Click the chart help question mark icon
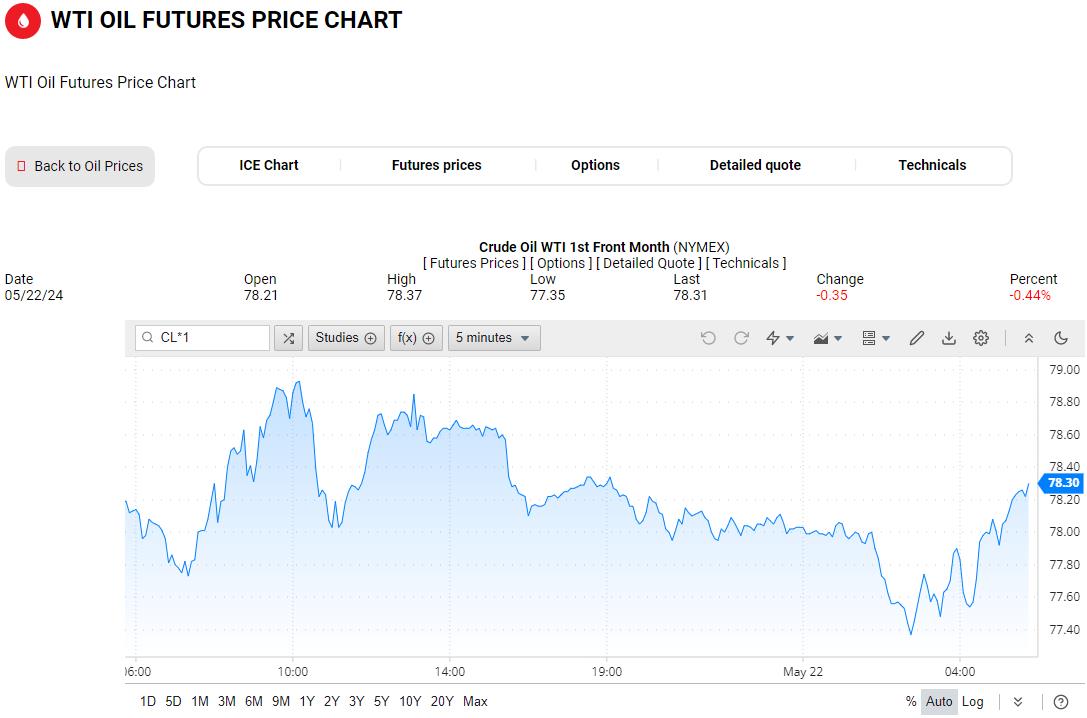This screenshot has height=718, width=1087. pos(1060,702)
